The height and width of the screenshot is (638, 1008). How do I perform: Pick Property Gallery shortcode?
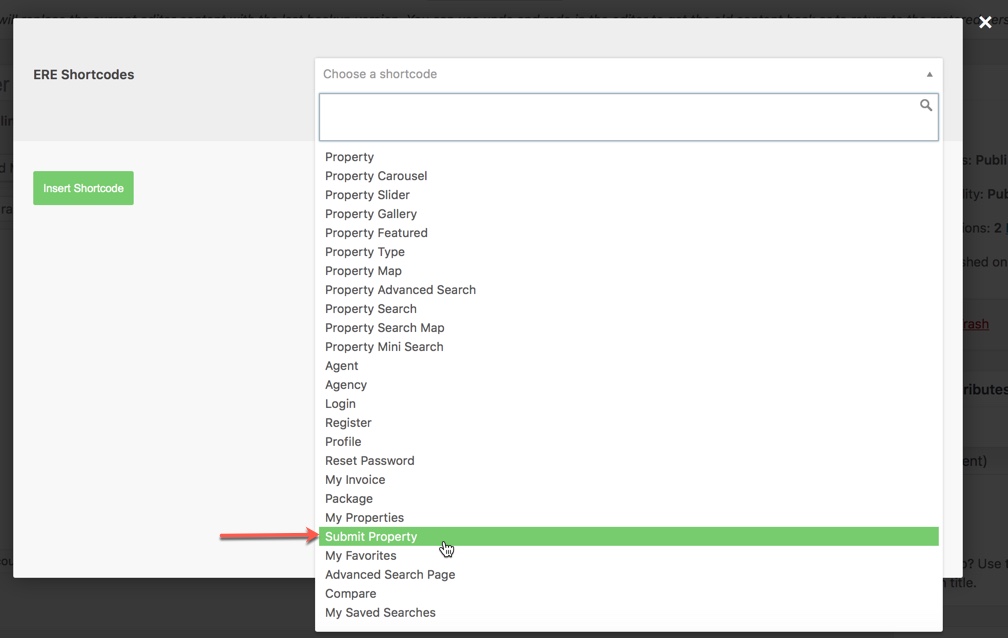[x=629, y=214]
